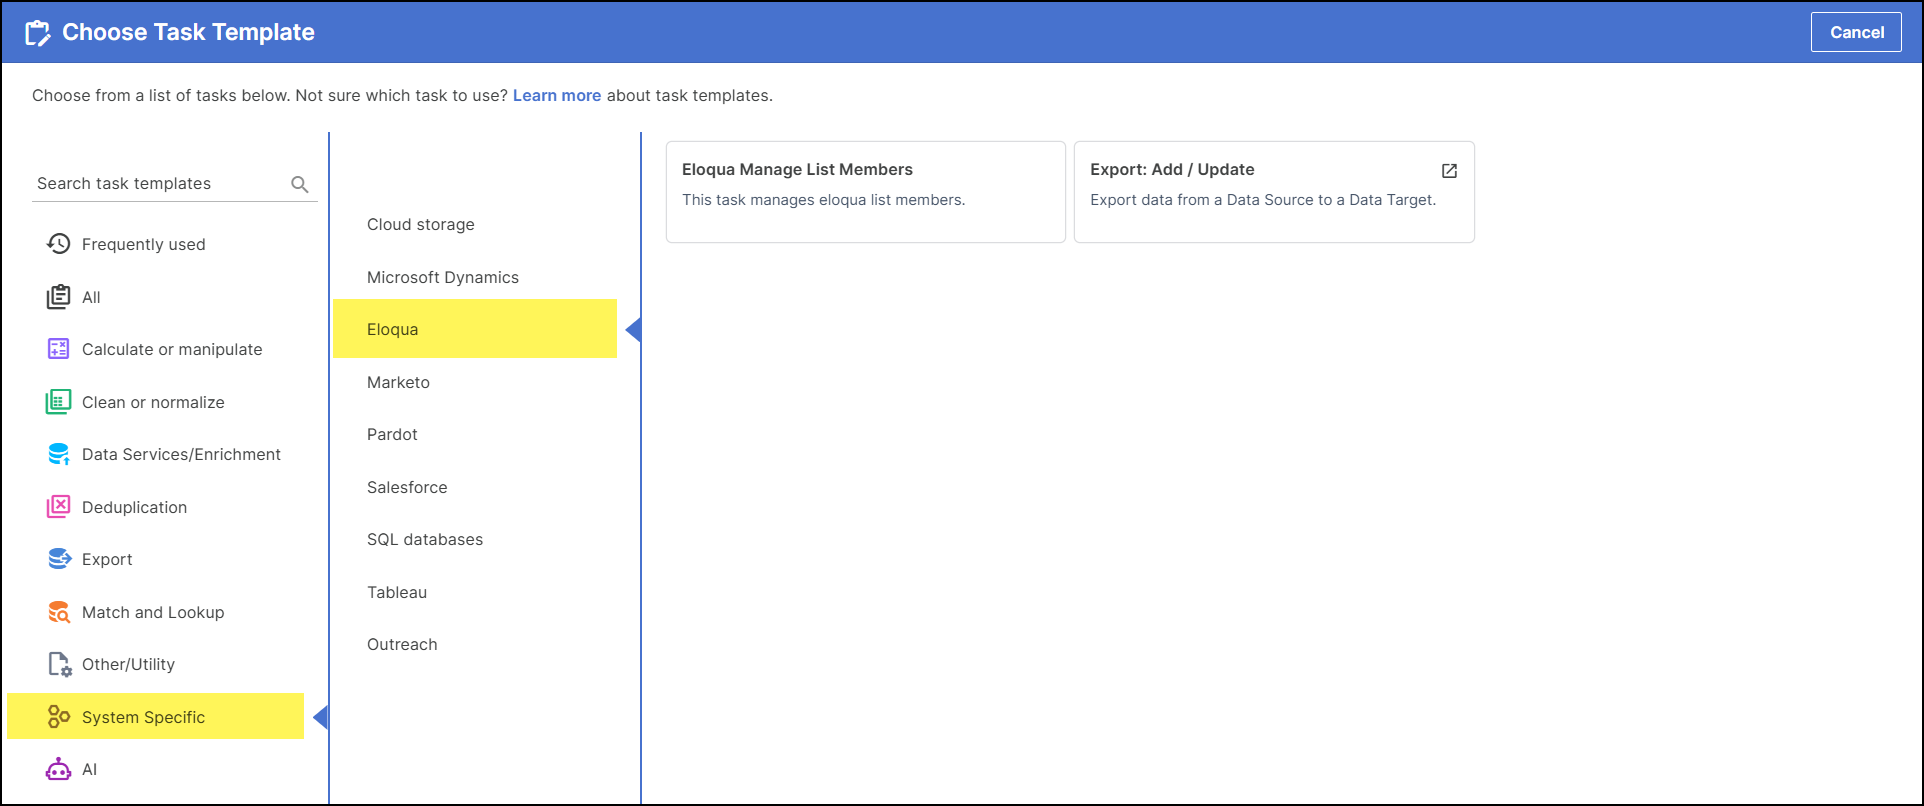Image resolution: width=1924 pixels, height=806 pixels.
Task: Cancel the task template dialog
Action: [1856, 32]
